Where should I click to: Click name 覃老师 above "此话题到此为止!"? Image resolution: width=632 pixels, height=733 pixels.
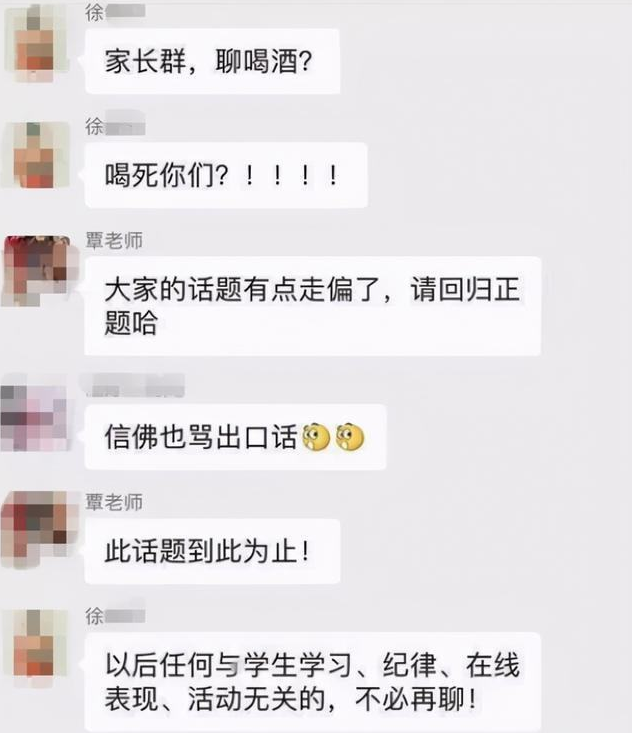tap(114, 503)
